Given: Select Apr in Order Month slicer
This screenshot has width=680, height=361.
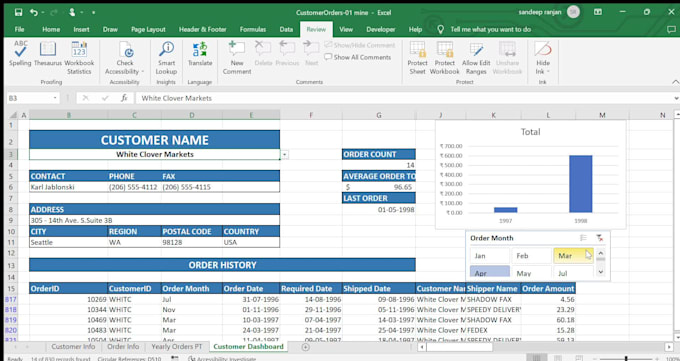Looking at the screenshot, I should coord(490,272).
